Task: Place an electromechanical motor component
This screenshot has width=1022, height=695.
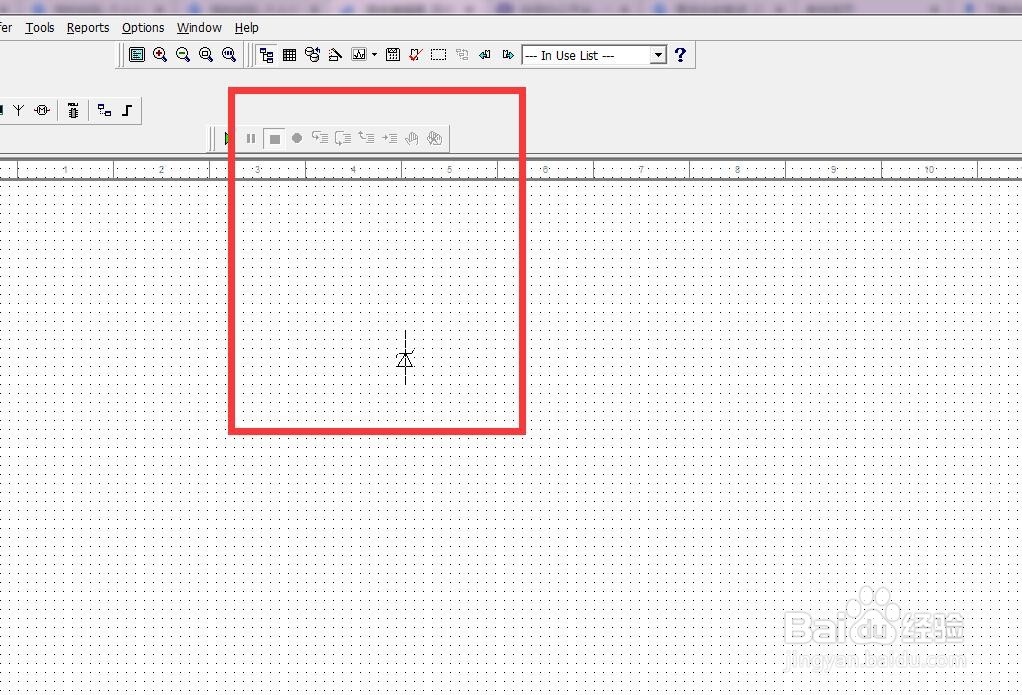Action: pos(42,110)
